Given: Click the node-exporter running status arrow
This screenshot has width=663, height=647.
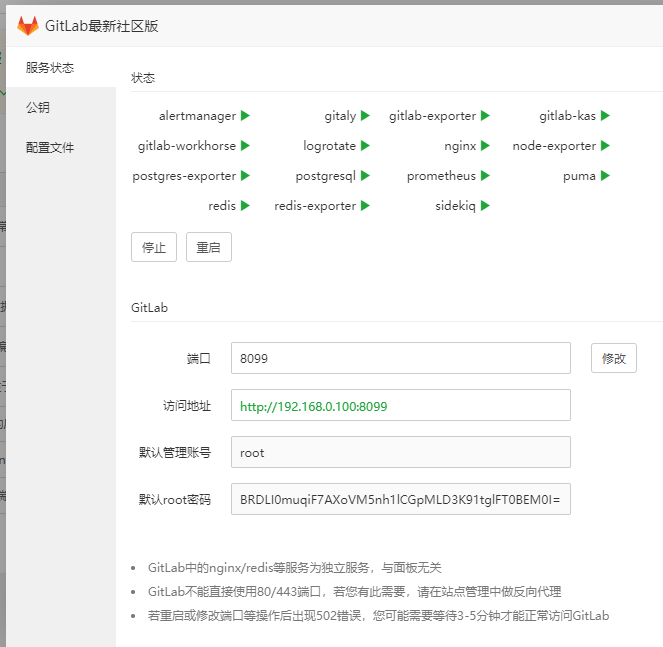Looking at the screenshot, I should click(x=605, y=145).
